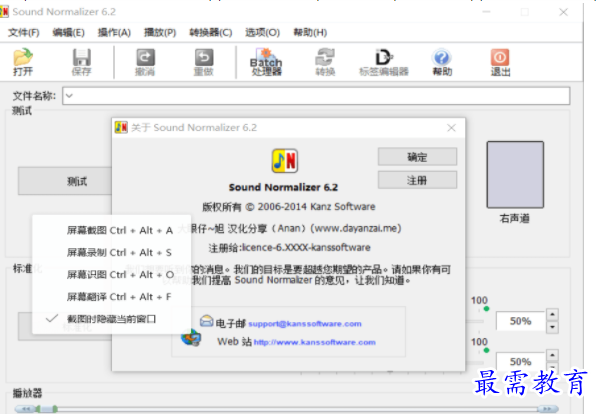Open the 文件(F) menu
This screenshot has height=414, width=596.
(24, 33)
